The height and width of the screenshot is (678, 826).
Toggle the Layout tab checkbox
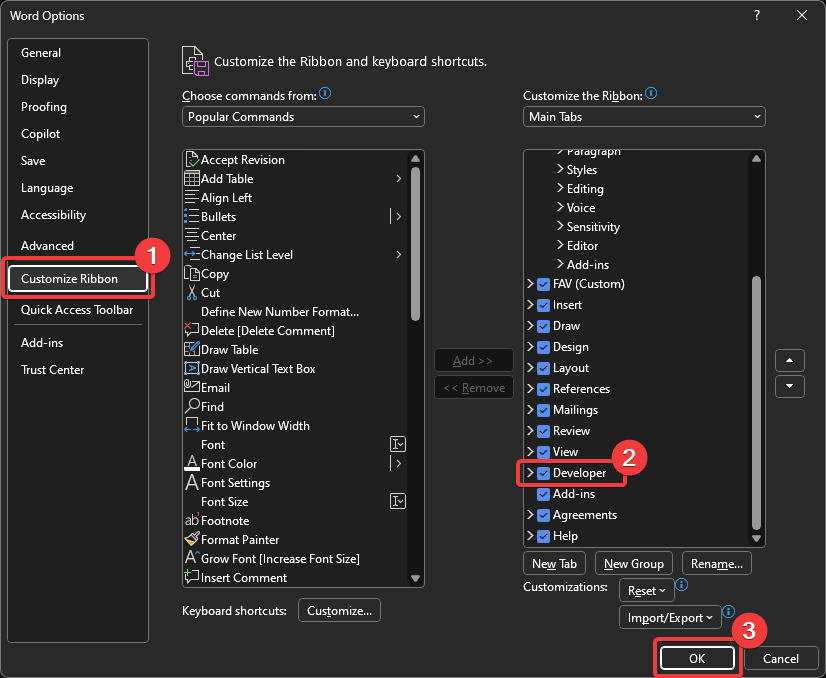click(x=543, y=368)
